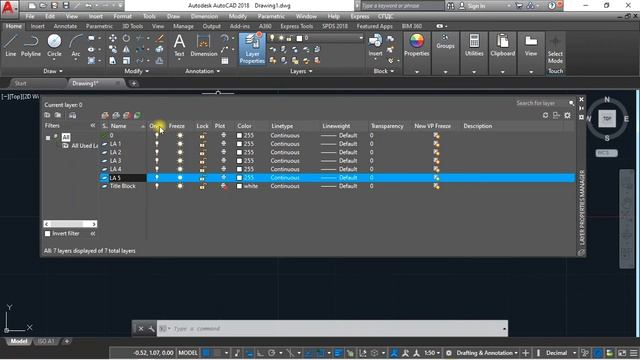Select the Line tool

coord(11,45)
